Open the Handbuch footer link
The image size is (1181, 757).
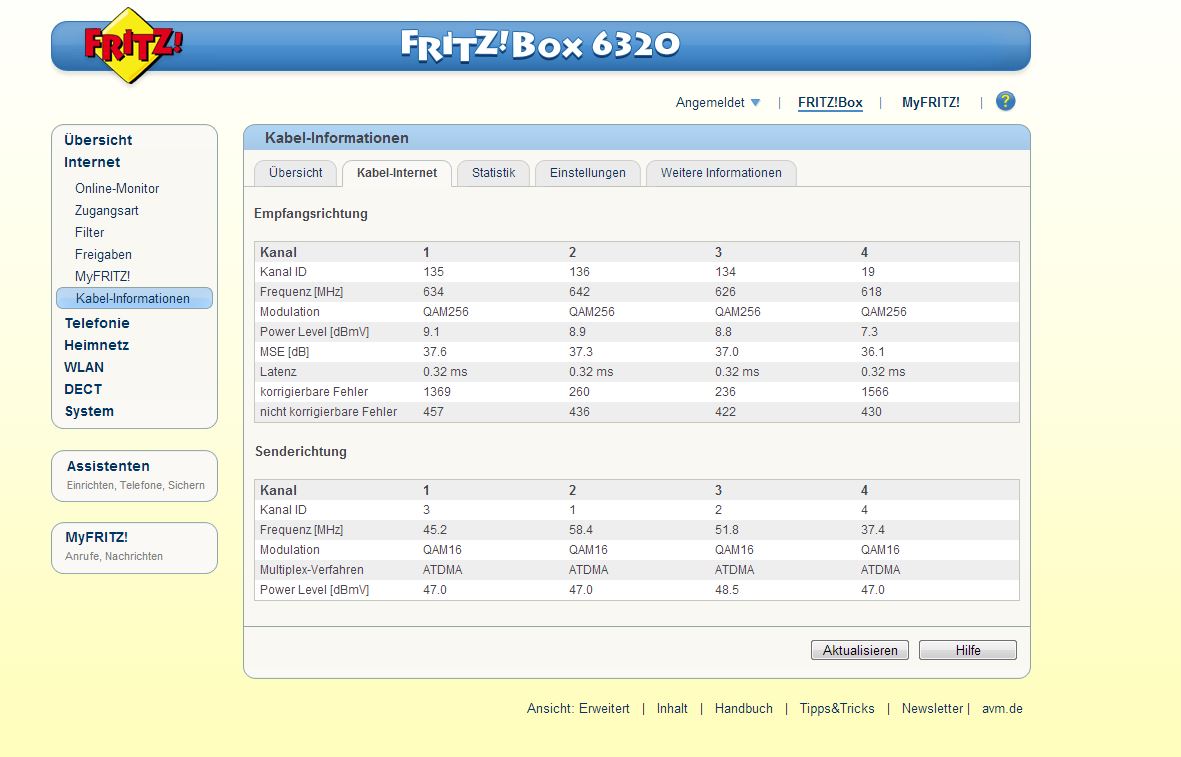[743, 709]
